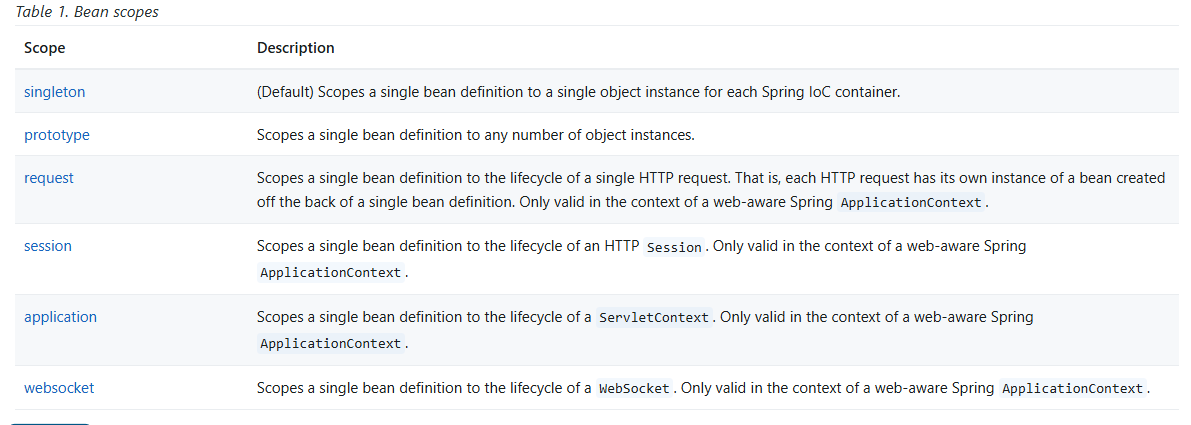Click the request row description first line
Screen dimensions: 1191x425
(710, 178)
